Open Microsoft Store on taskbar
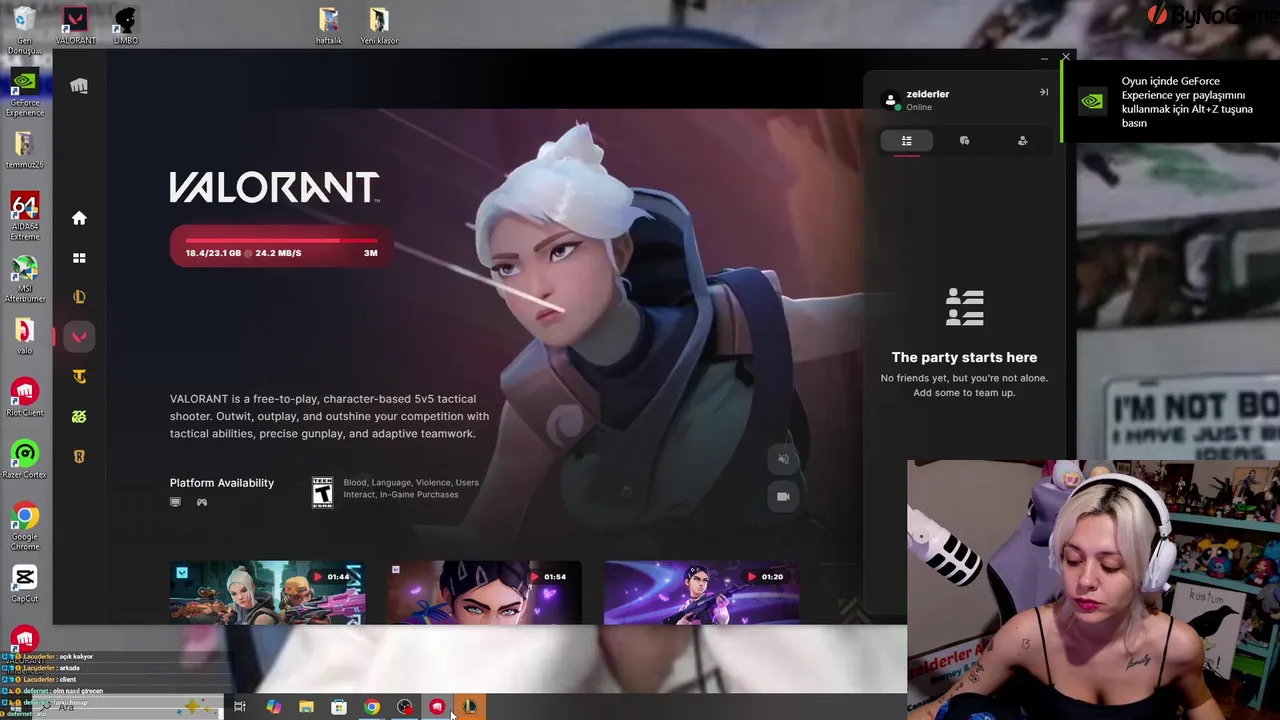The height and width of the screenshot is (720, 1280). [339, 707]
